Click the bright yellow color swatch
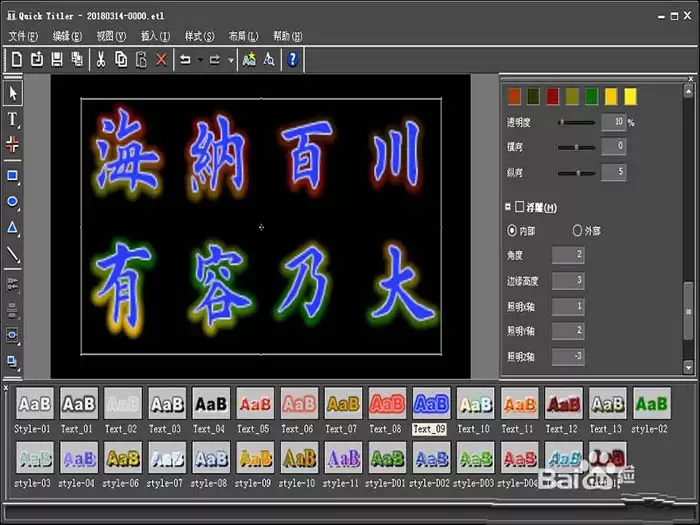Image resolution: width=700 pixels, height=525 pixels. point(630,96)
